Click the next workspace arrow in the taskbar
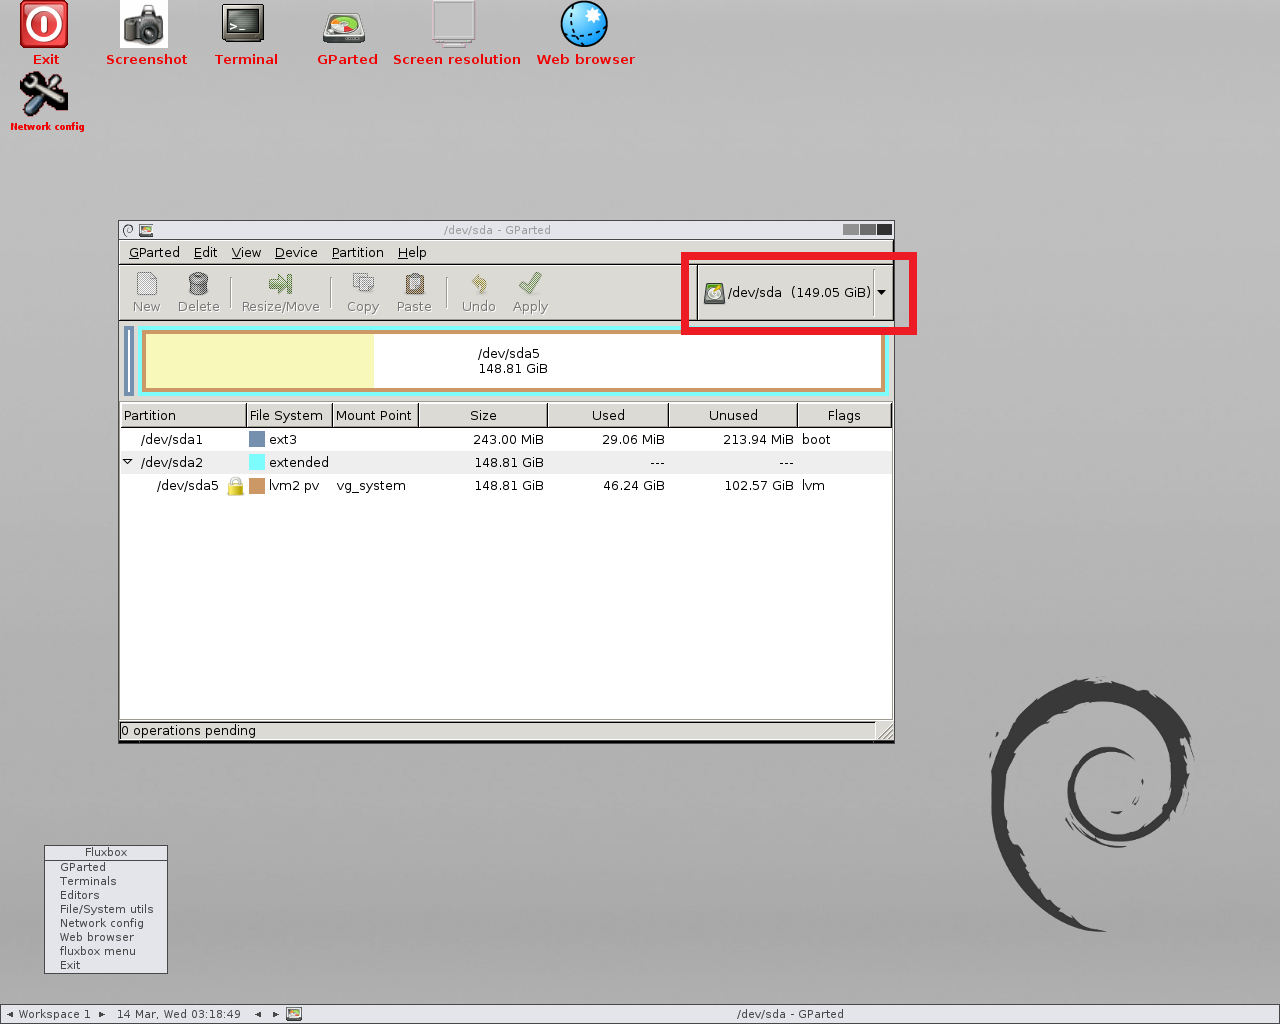This screenshot has width=1280, height=1024. point(102,1014)
